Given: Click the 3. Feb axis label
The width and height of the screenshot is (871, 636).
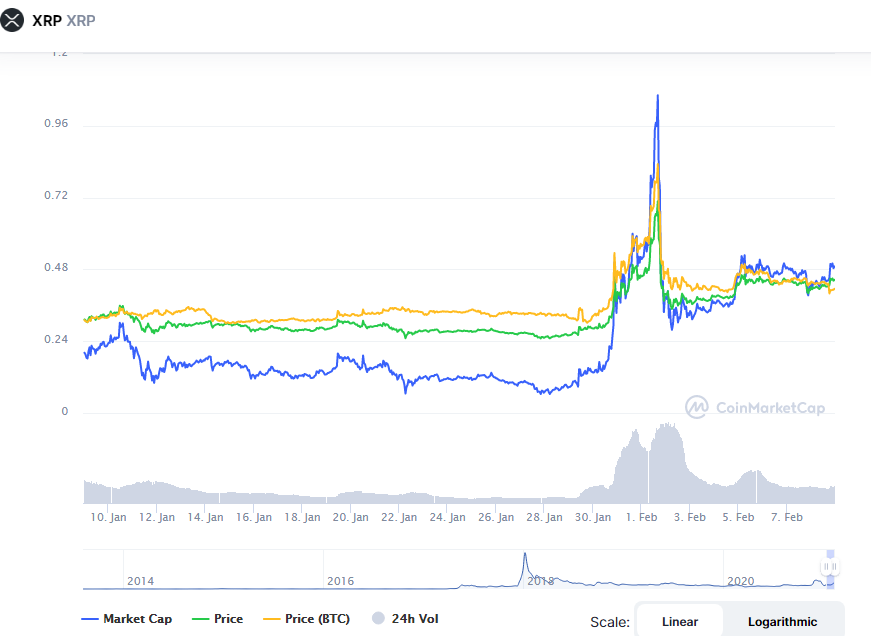Looking at the screenshot, I should pos(690,517).
